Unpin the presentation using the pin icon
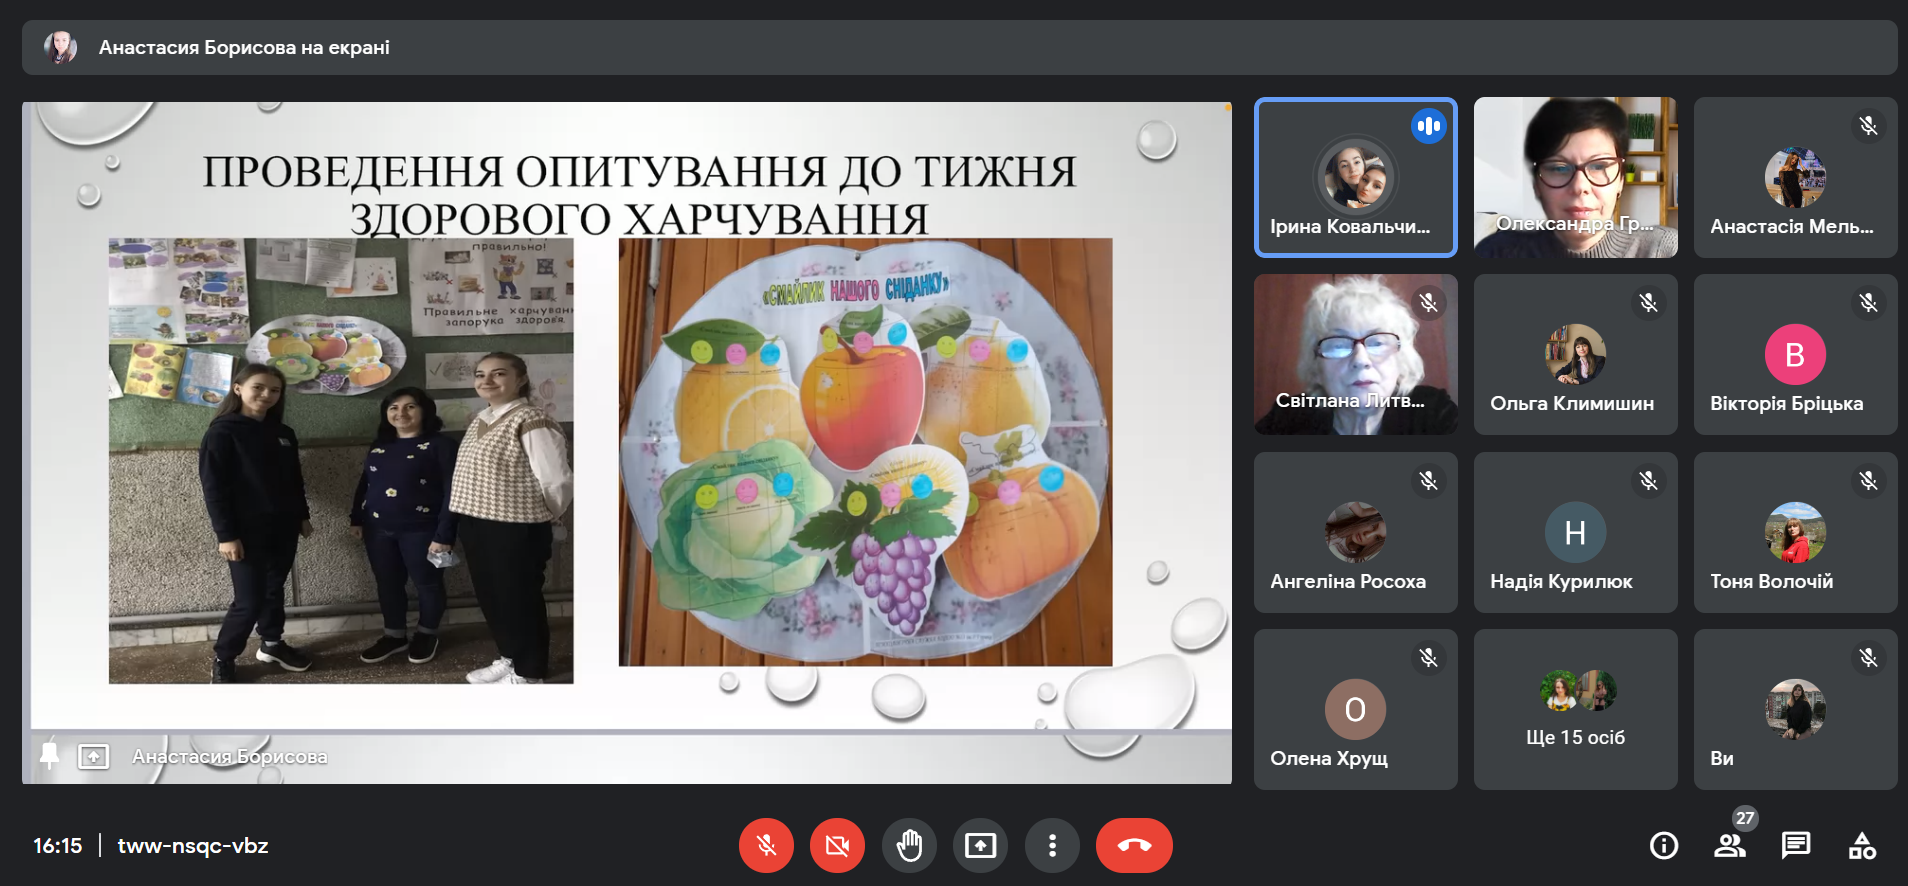 [49, 756]
